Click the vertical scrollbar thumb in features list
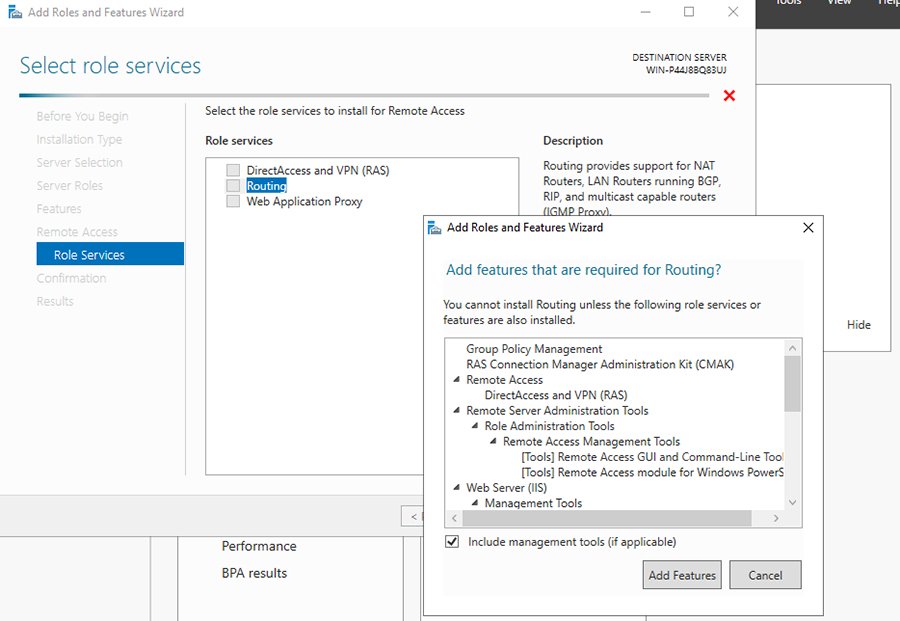Viewport: 900px width, 621px height. (x=792, y=385)
